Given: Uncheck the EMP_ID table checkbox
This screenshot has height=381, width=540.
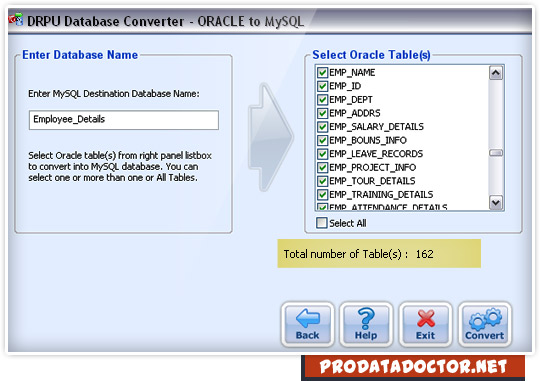Looking at the screenshot, I should (322, 86).
